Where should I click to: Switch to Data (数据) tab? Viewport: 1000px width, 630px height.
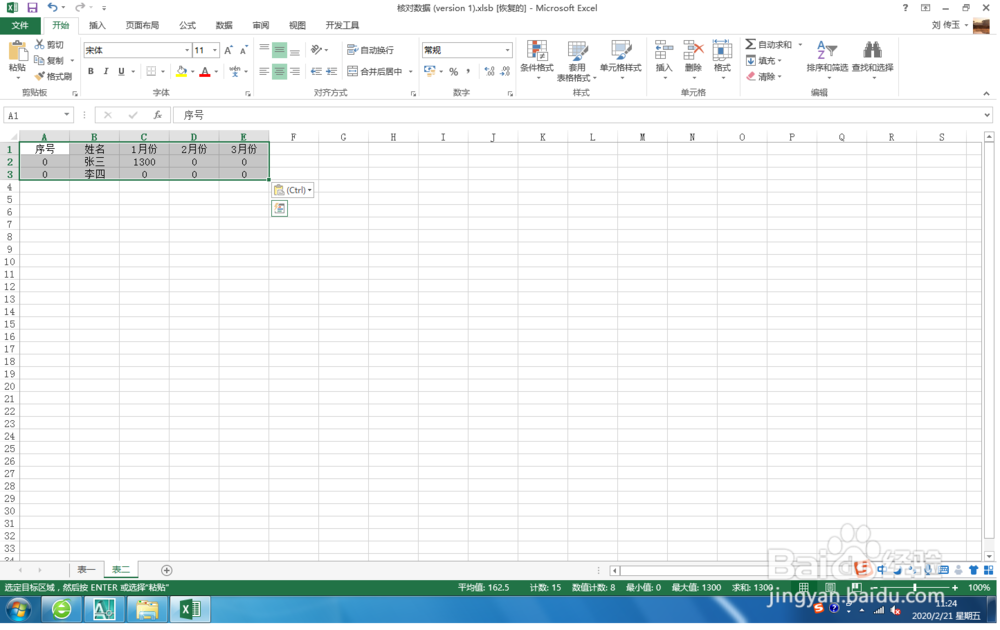click(224, 25)
